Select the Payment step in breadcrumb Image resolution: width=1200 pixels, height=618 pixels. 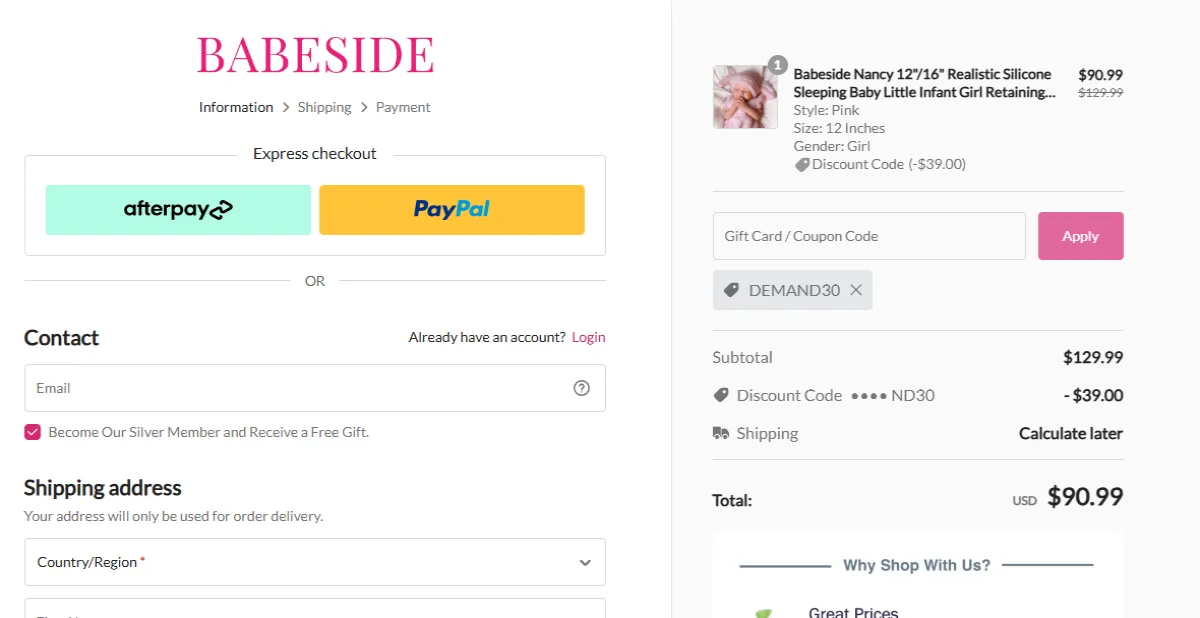click(x=403, y=107)
